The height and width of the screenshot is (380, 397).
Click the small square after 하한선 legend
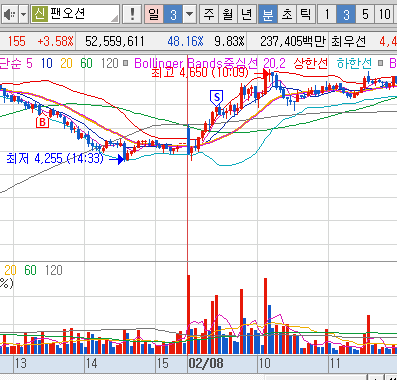(381, 63)
